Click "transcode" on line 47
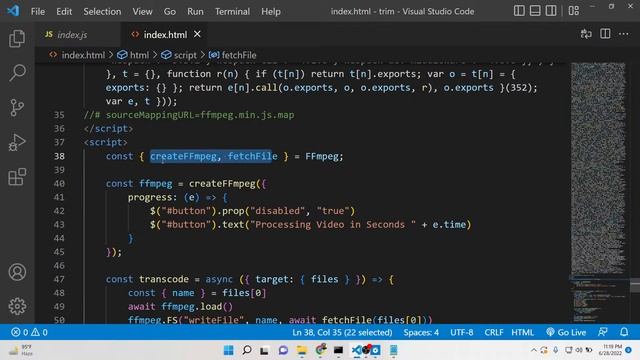The height and width of the screenshot is (360, 640). pyautogui.click(x=164, y=279)
